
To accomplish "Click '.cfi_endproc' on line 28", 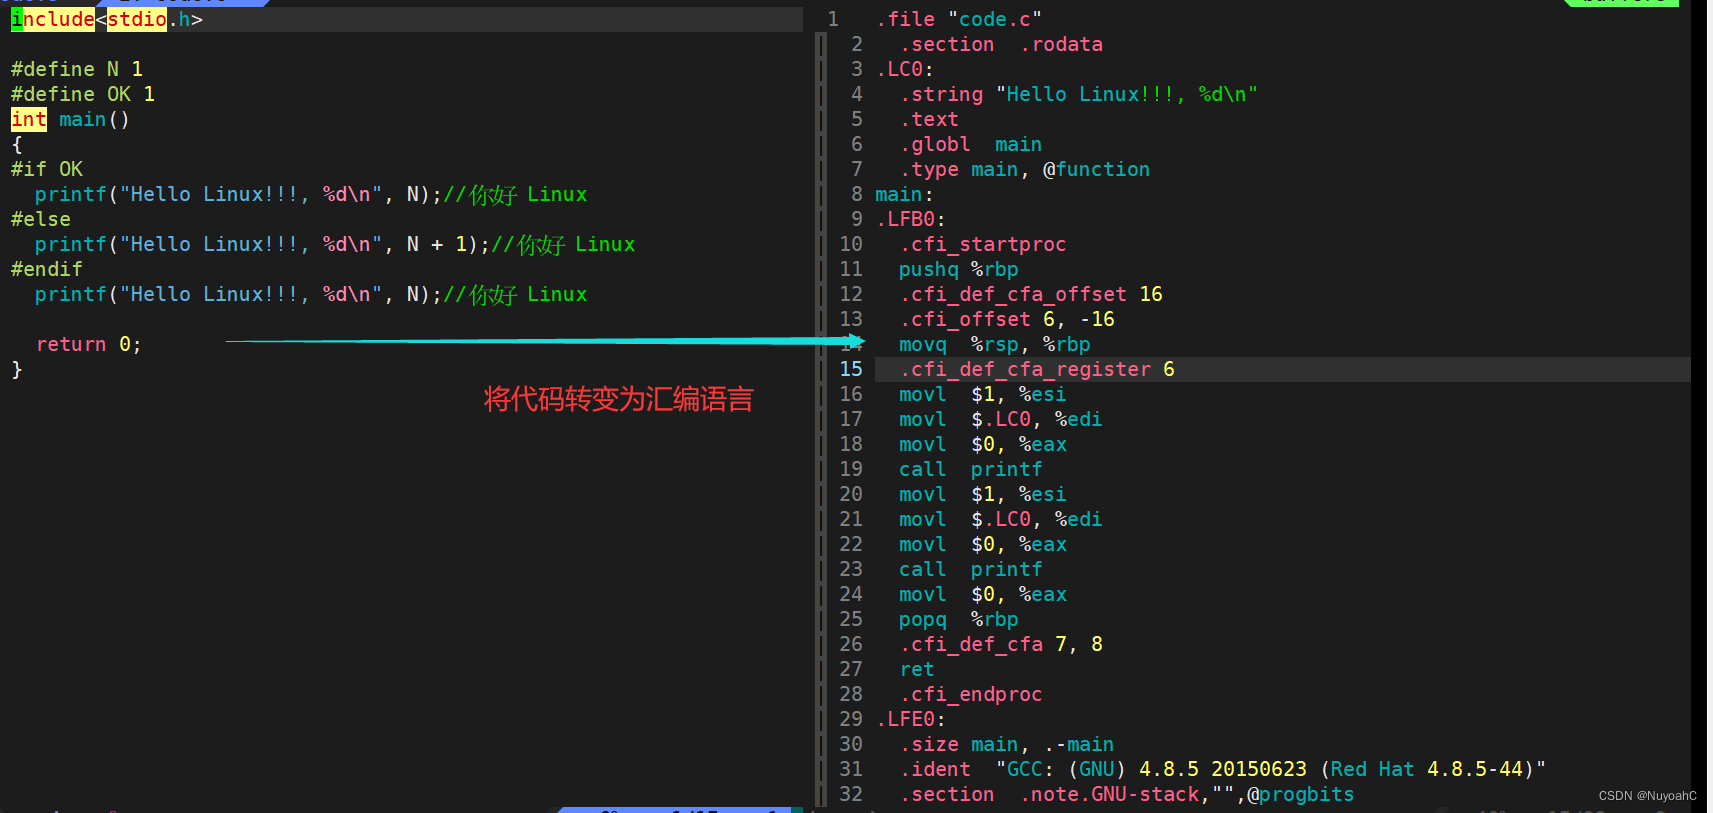I will point(971,694).
